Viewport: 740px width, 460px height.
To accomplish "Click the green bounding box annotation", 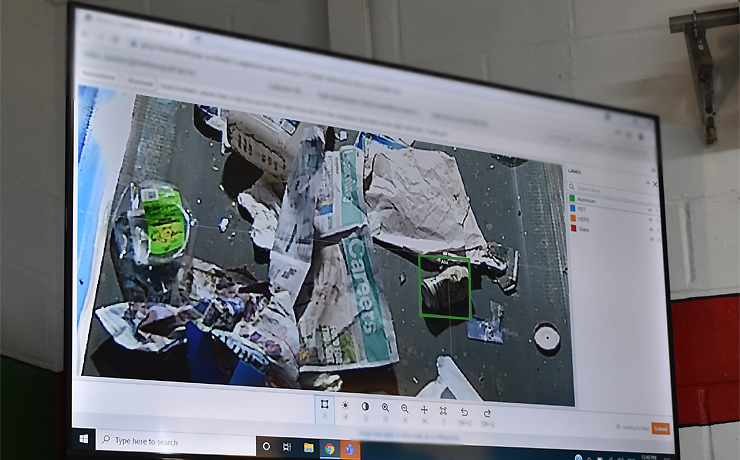I will point(445,288).
